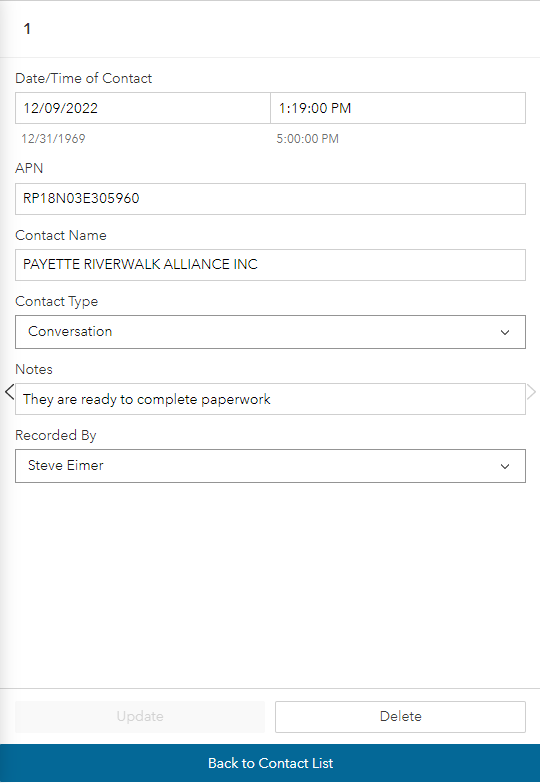Viewport: 540px width, 783px height.
Task: Click the 12/31/1969 date hint text
Action: (x=53, y=138)
